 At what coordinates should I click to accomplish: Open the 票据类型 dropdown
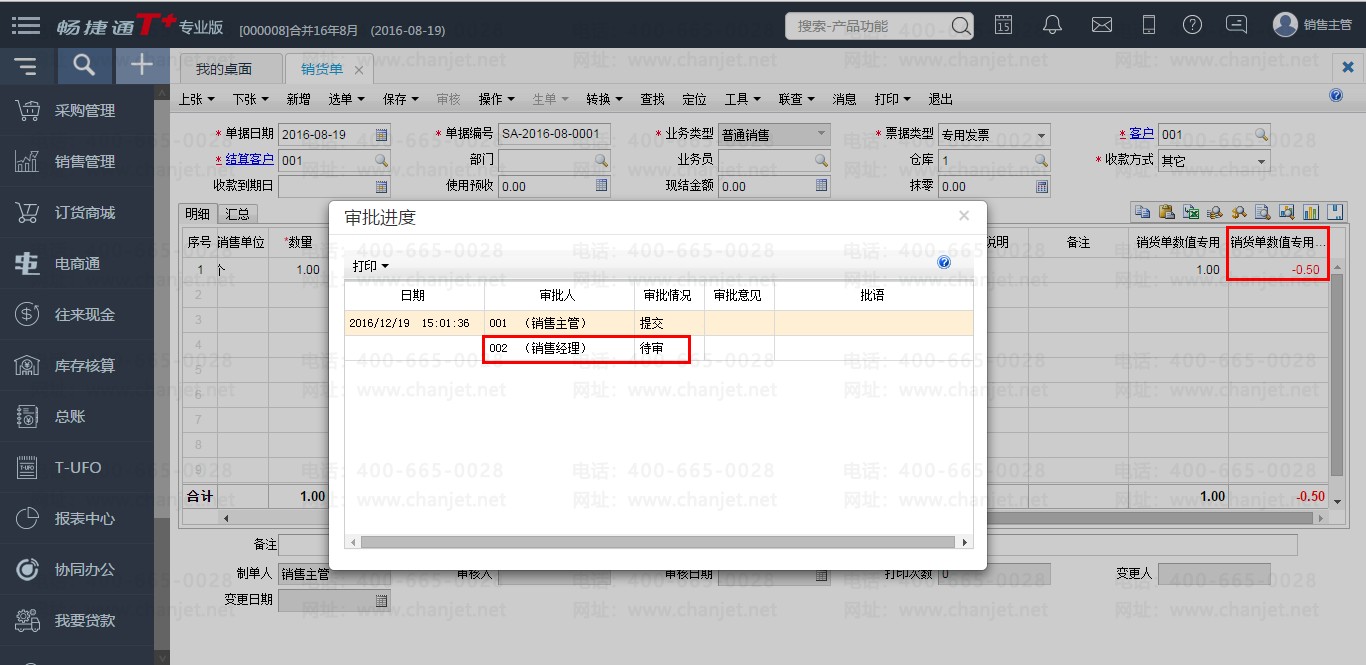[1041, 135]
